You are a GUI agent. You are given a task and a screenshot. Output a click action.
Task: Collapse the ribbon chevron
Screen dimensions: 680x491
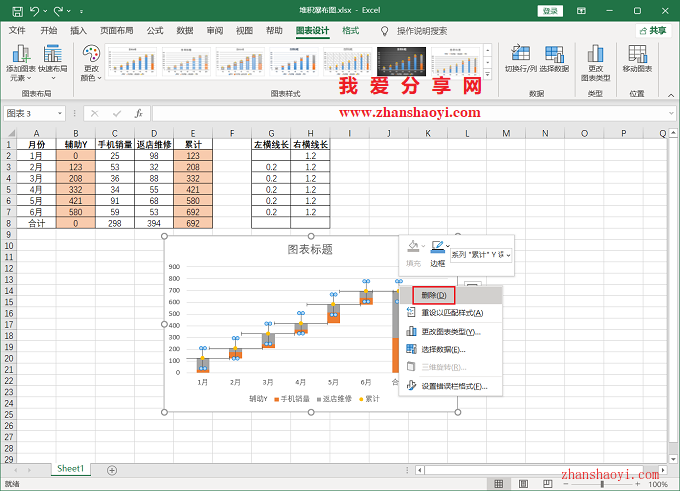[x=671, y=95]
